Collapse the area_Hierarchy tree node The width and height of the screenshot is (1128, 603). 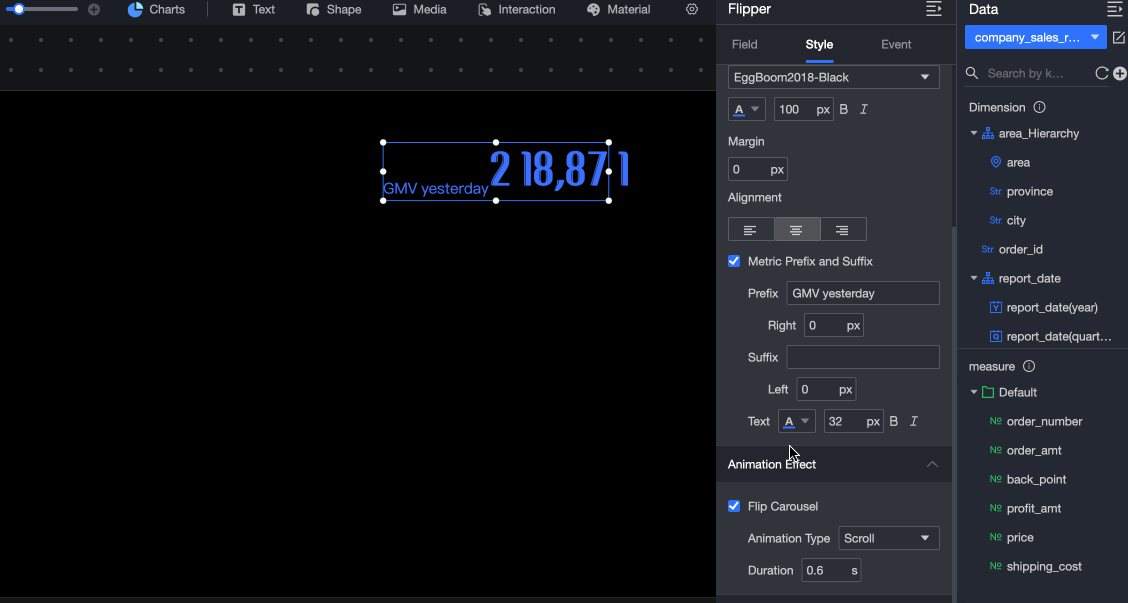pyautogui.click(x=974, y=133)
